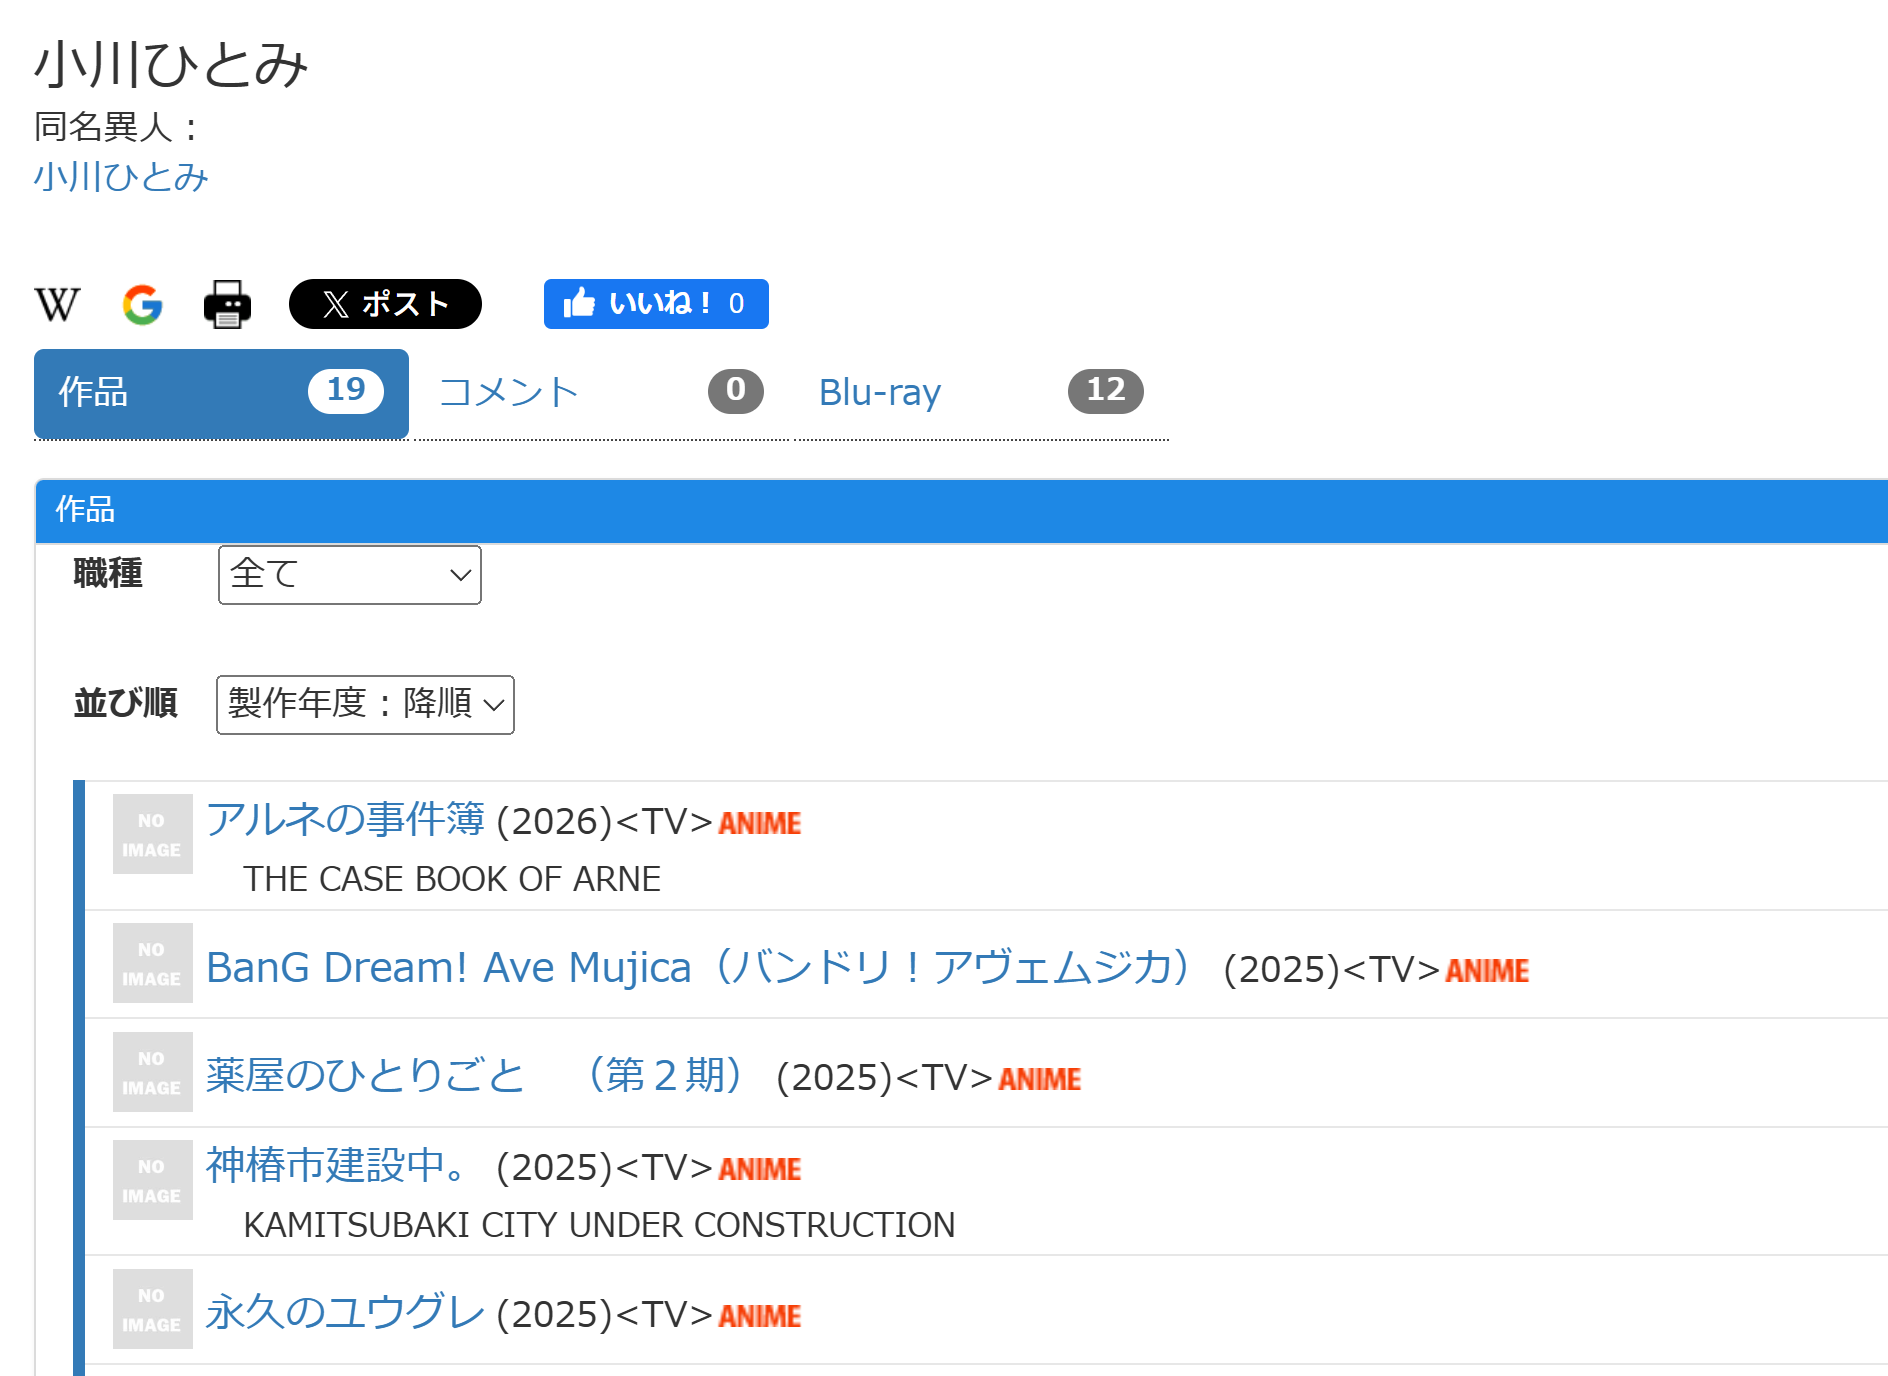1888x1376 pixels.
Task: Open 薬屋のひとりごと 第2期 link
Action: [474, 1076]
